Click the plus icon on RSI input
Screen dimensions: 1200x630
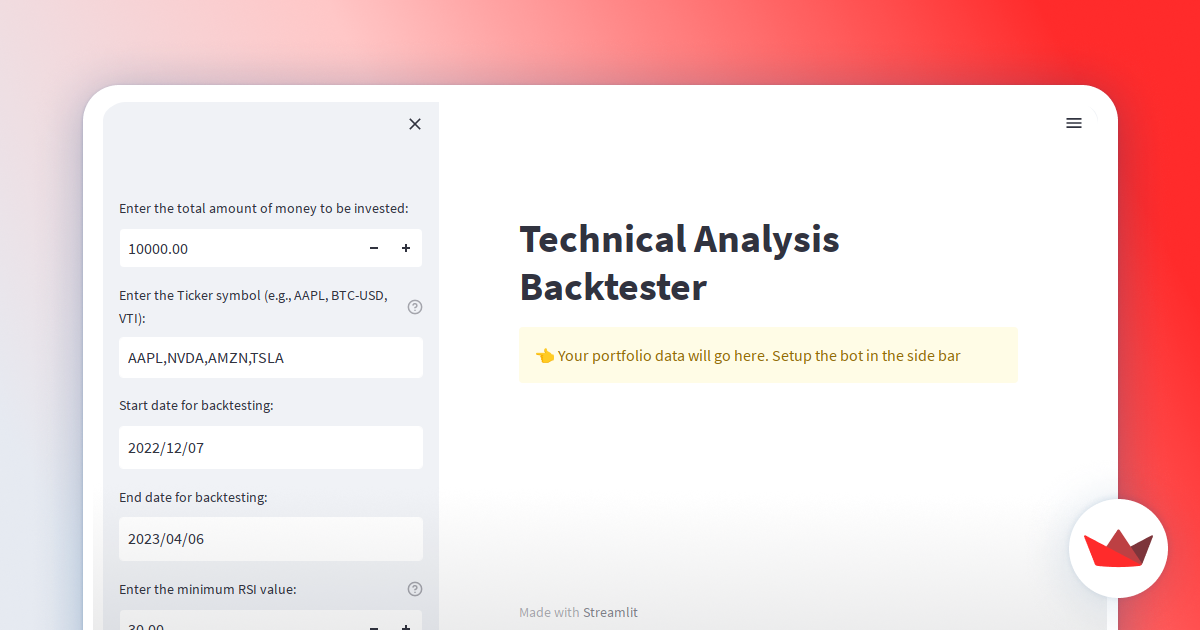(406, 625)
